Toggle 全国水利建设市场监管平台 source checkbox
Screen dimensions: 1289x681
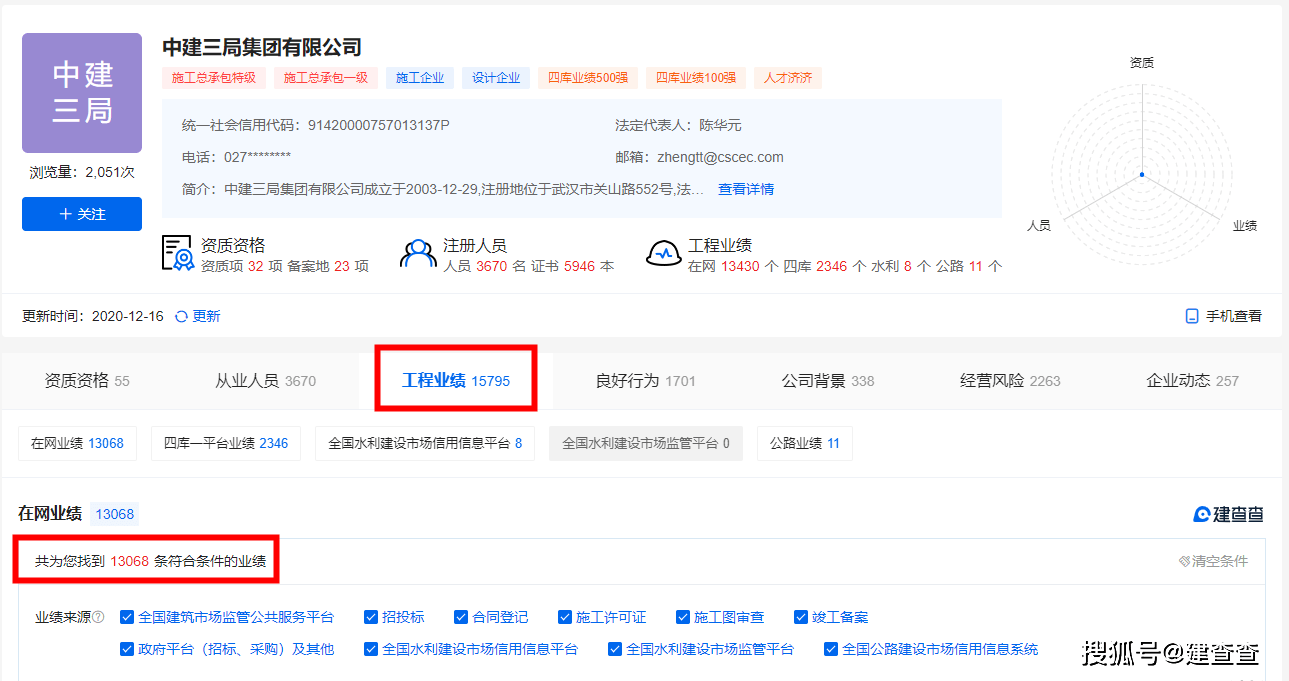coord(615,649)
